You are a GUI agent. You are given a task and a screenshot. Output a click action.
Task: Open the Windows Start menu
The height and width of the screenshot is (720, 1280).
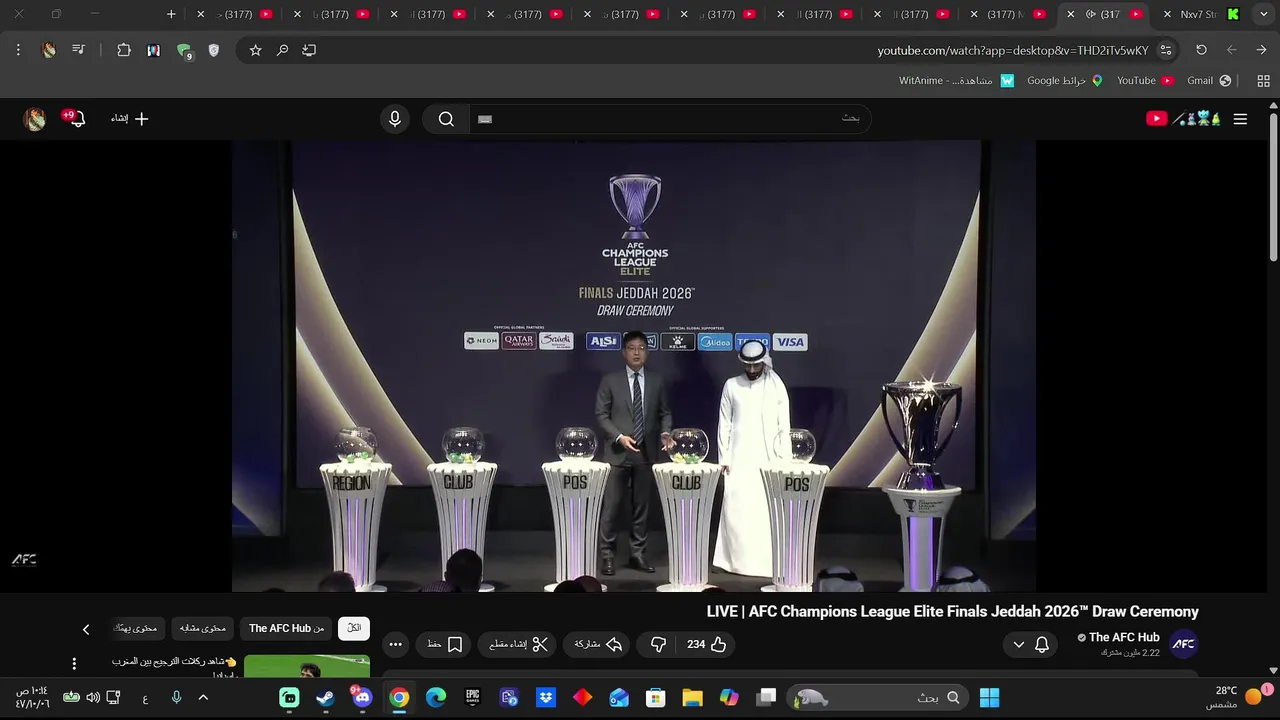point(989,697)
